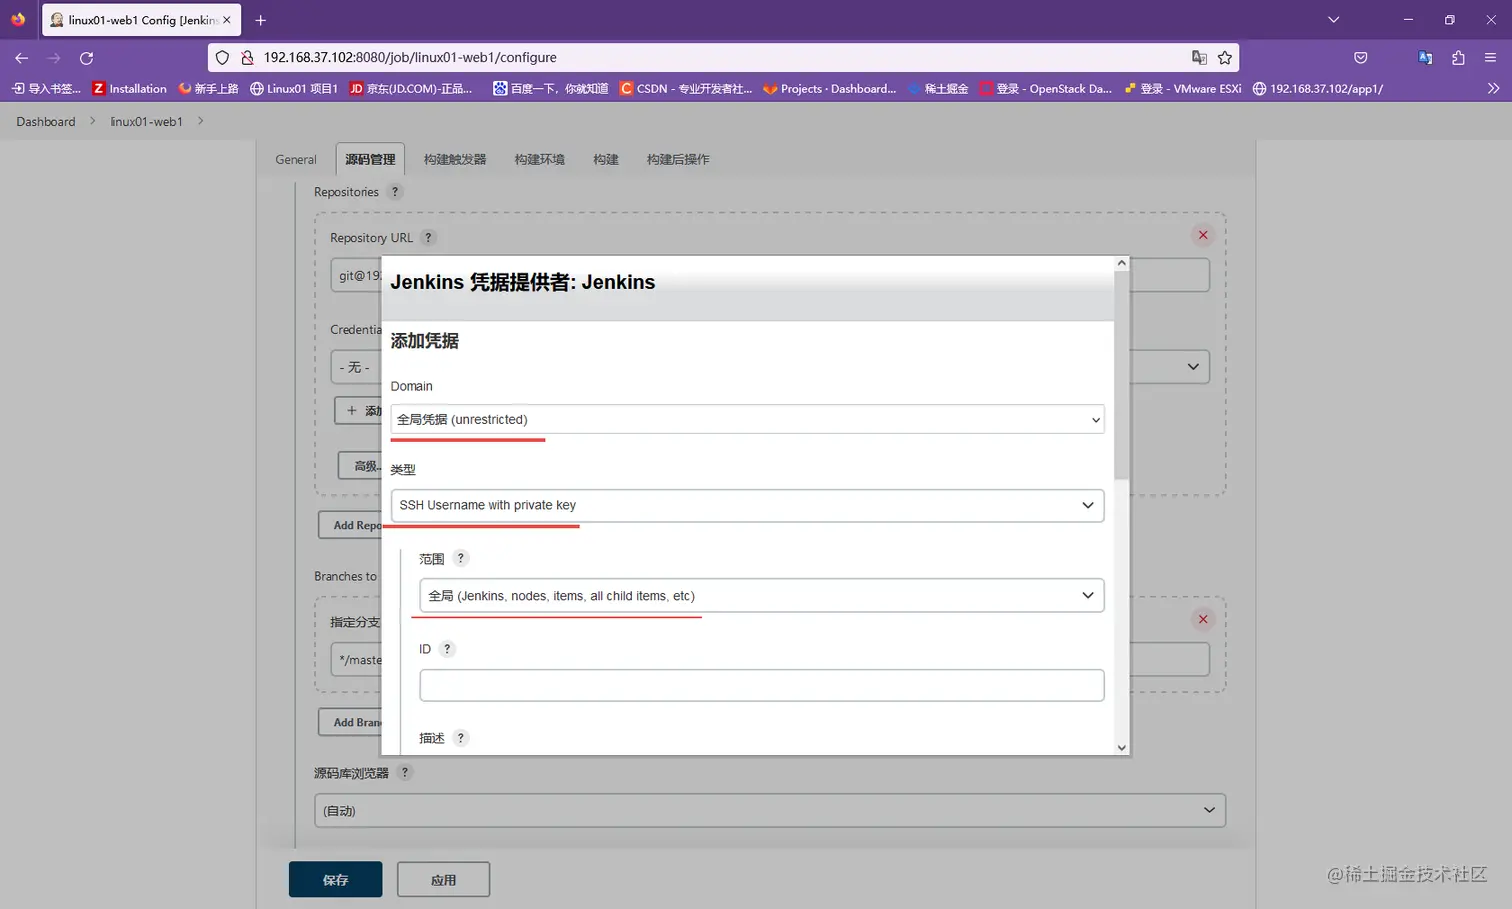1512x909 pixels.
Task: List all tabs with the dropdown arrow
Action: (x=1333, y=20)
